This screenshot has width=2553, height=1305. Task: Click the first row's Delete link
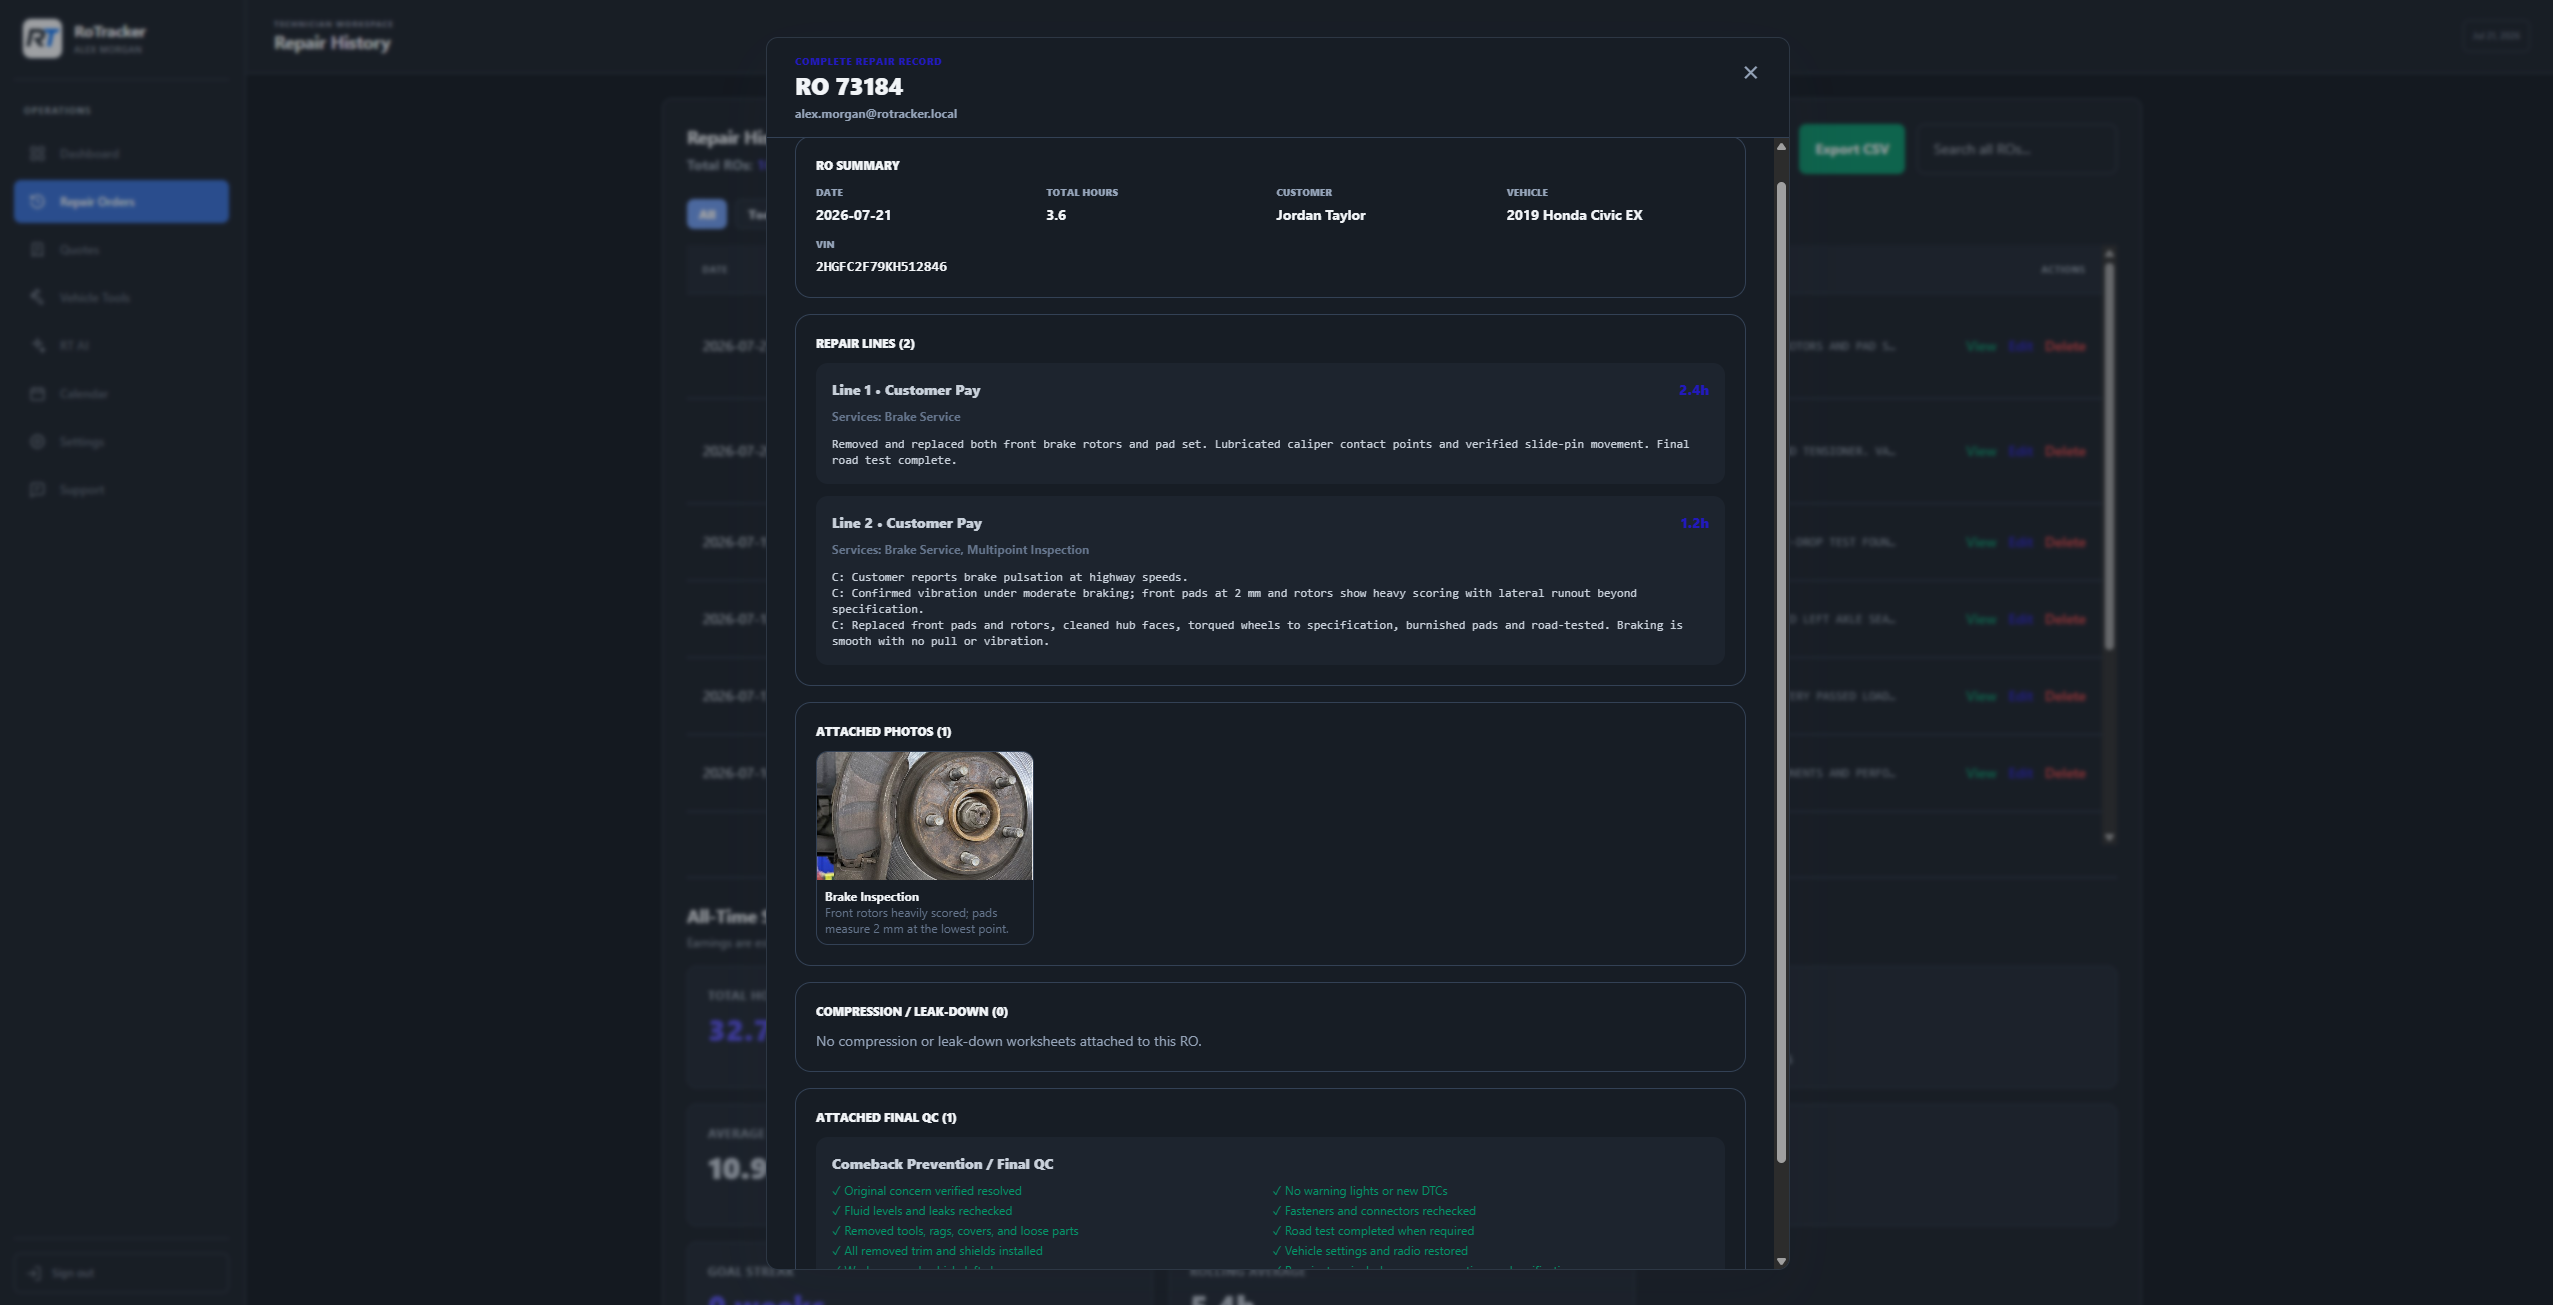2064,346
